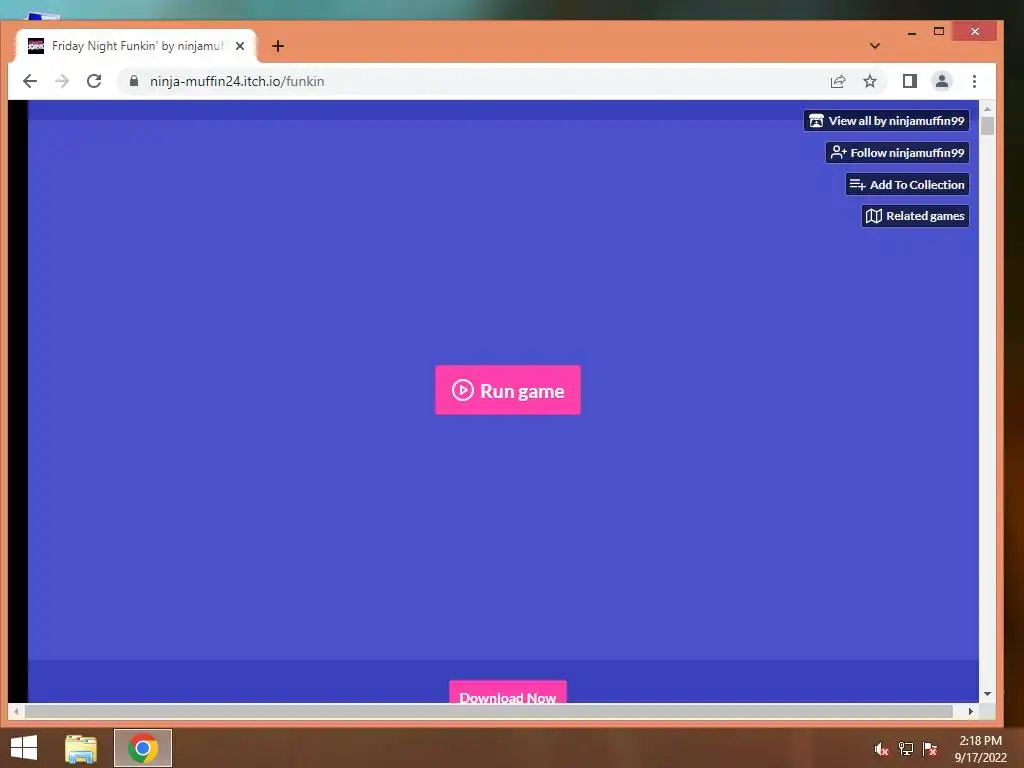The image size is (1024, 768).
Task: Click the tab favicon of Friday Night Funkin'
Action: click(x=36, y=46)
